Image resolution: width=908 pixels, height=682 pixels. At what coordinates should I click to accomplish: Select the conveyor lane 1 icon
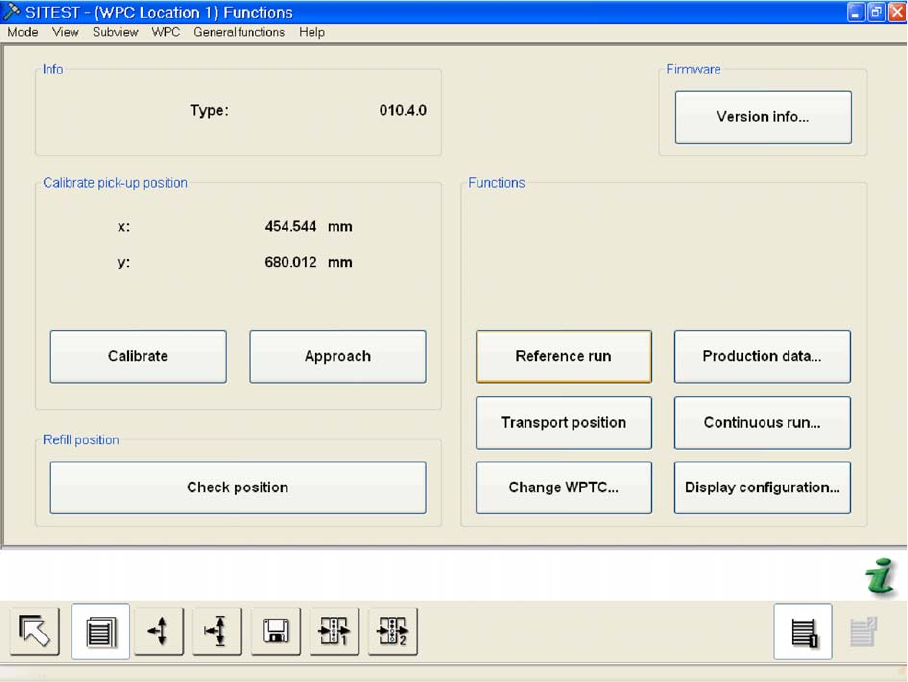(334, 632)
